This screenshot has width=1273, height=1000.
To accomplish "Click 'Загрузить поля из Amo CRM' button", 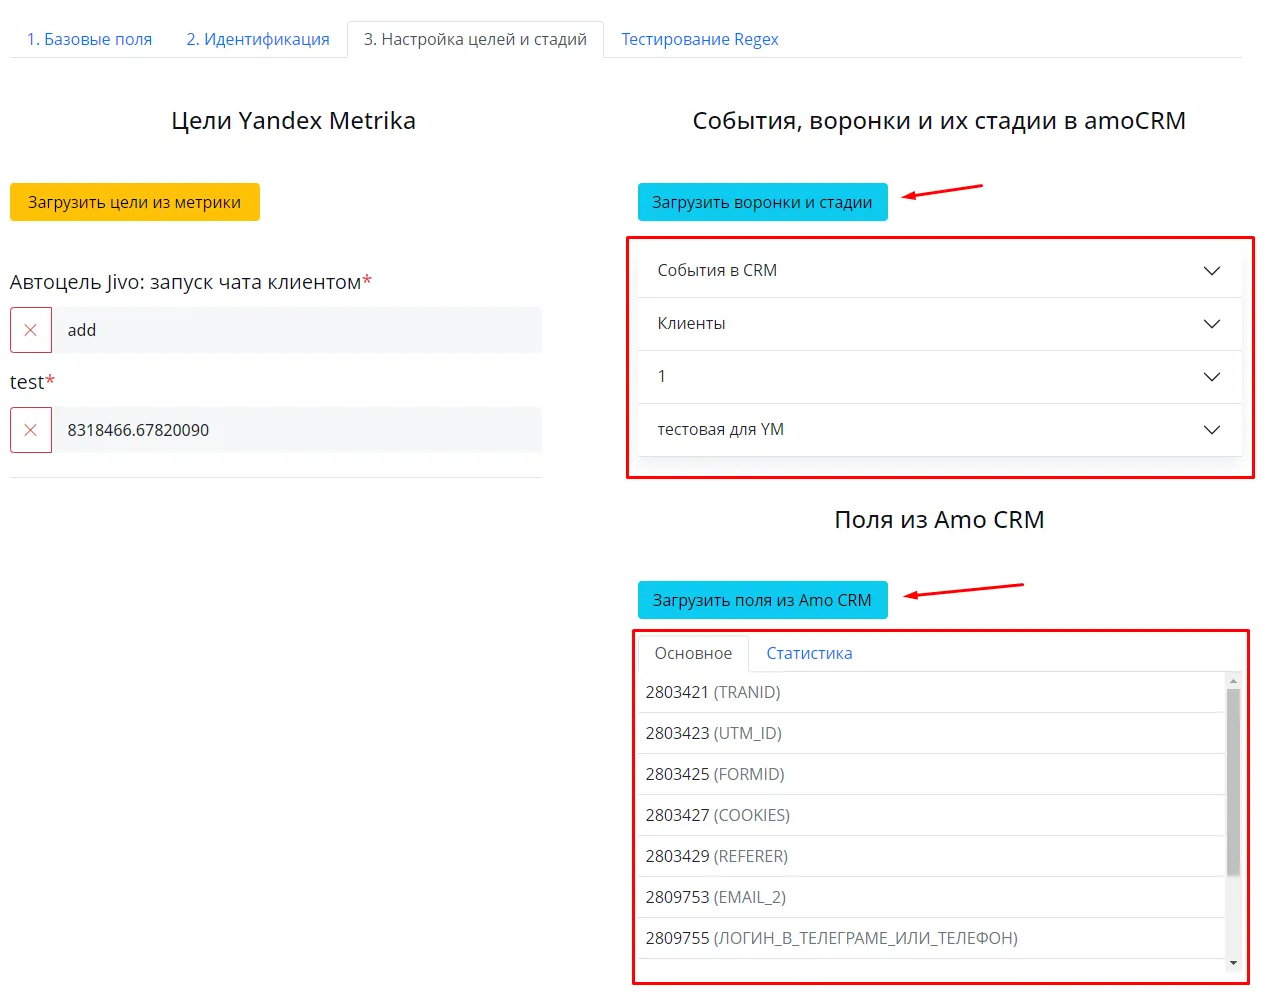I will pyautogui.click(x=763, y=600).
